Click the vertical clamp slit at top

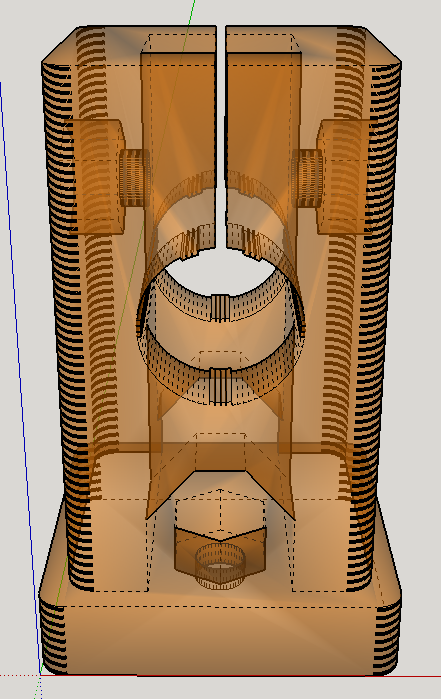tap(221, 136)
